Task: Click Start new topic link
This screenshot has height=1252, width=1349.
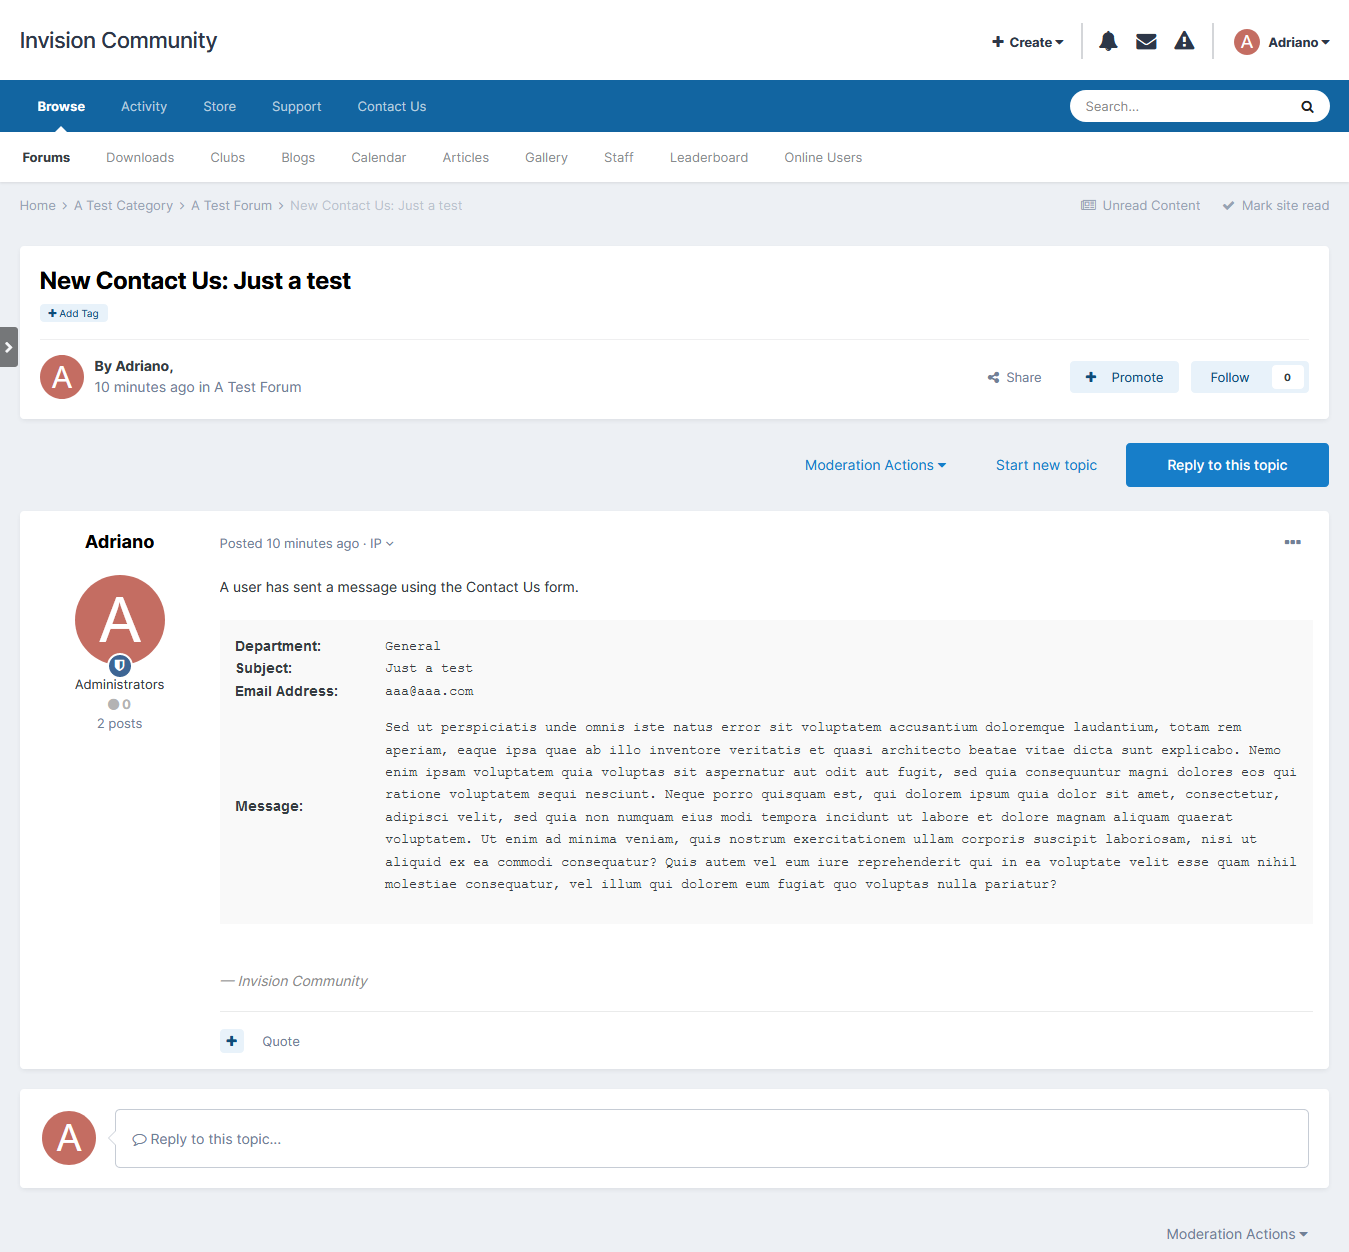Action: click(1046, 465)
